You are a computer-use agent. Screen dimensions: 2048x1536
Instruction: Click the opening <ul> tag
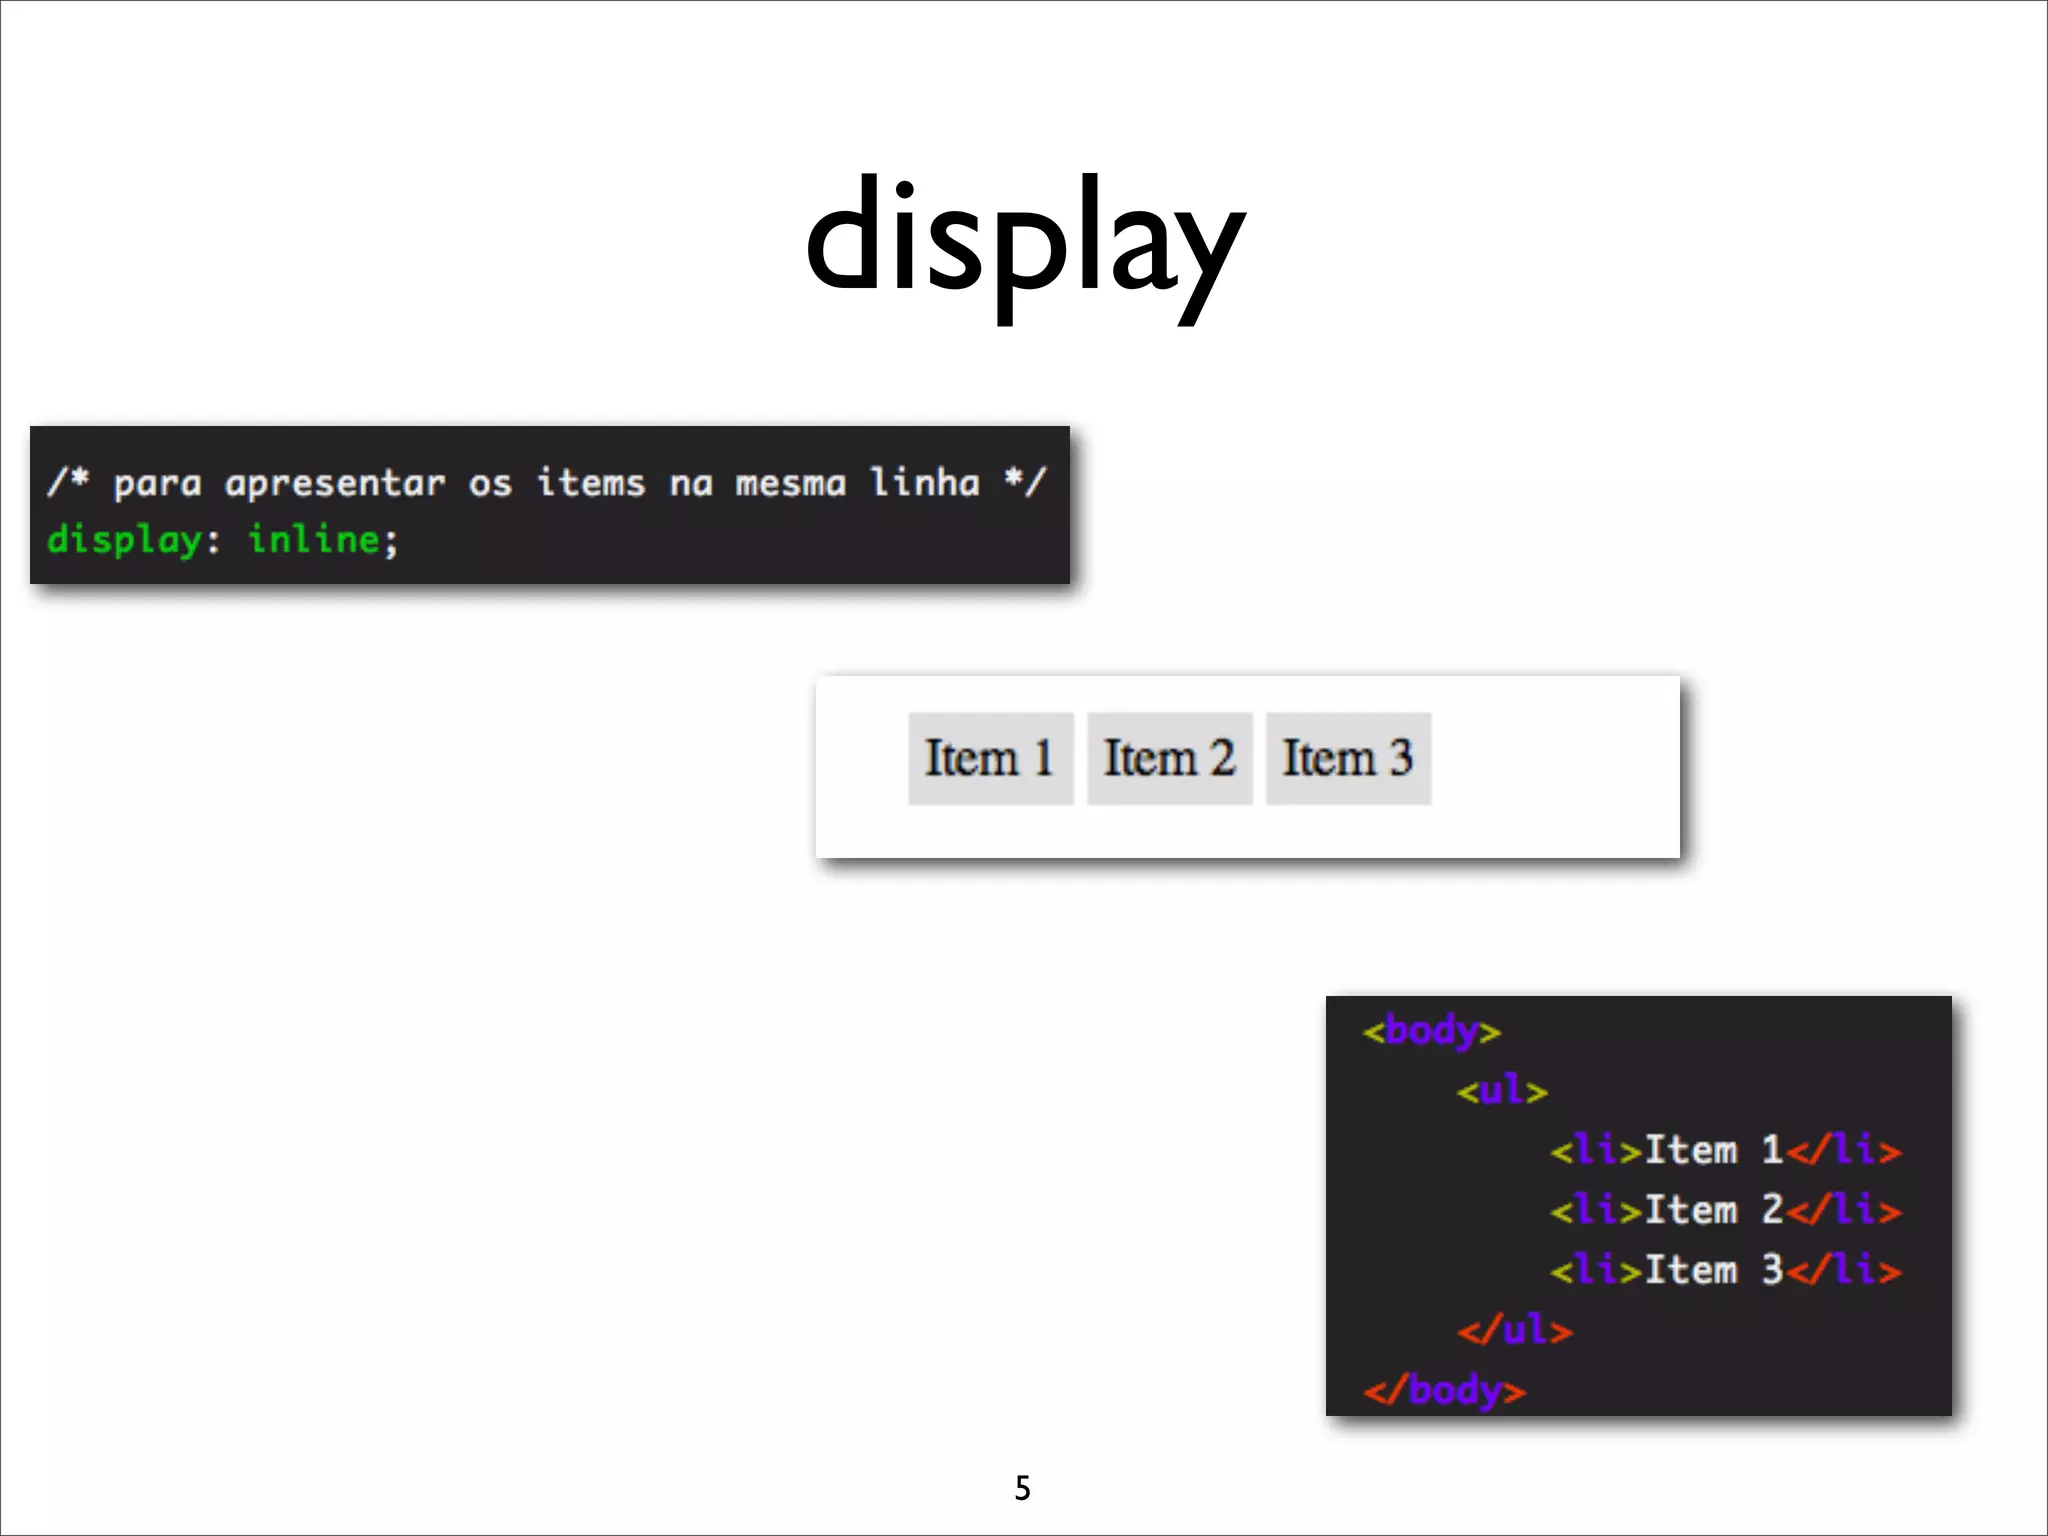tap(1502, 1090)
